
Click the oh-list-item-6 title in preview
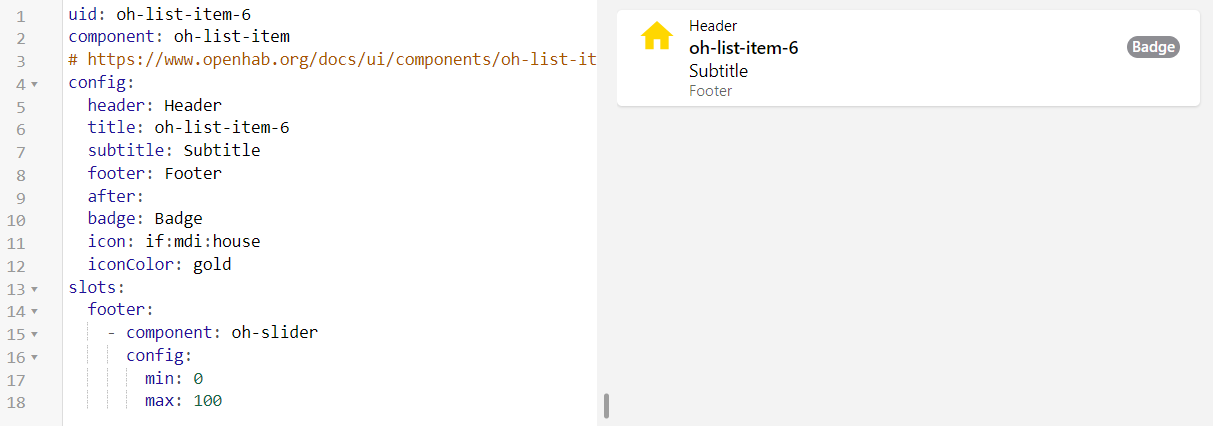[743, 48]
